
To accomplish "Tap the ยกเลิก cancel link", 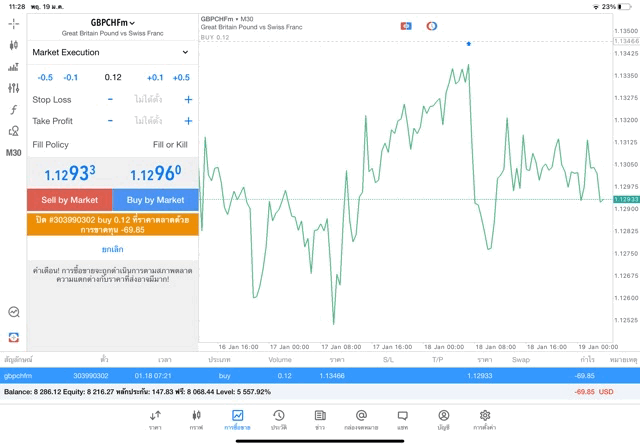I will point(113,249).
